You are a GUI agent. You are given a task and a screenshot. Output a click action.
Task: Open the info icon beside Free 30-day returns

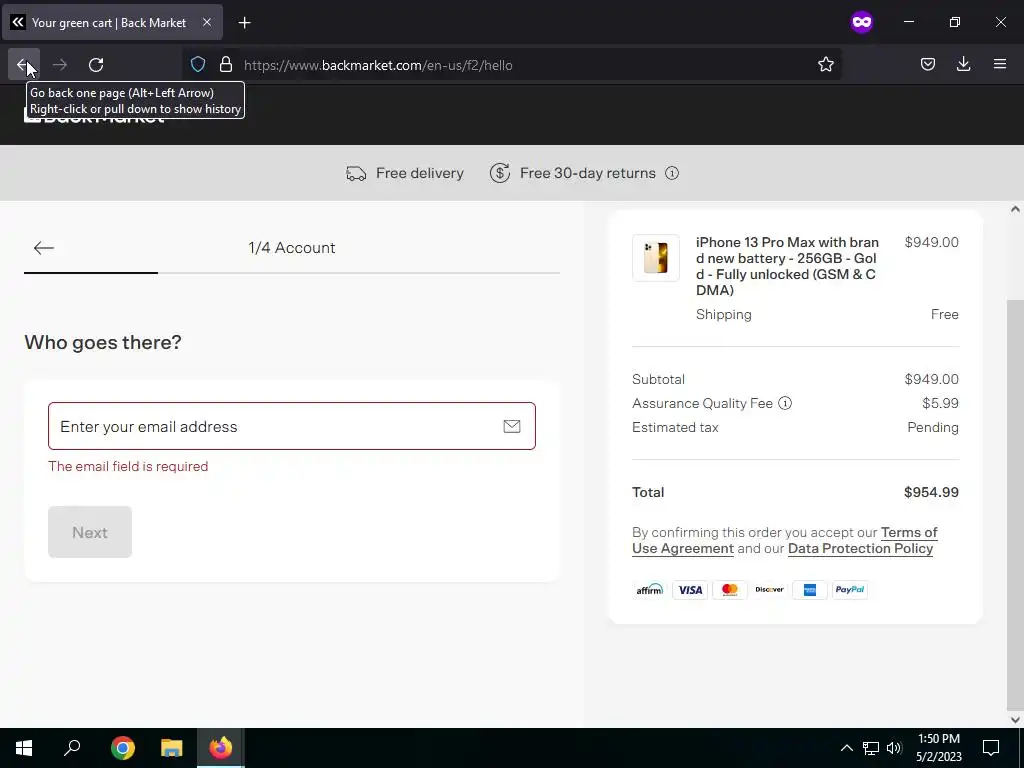pyautogui.click(x=672, y=173)
